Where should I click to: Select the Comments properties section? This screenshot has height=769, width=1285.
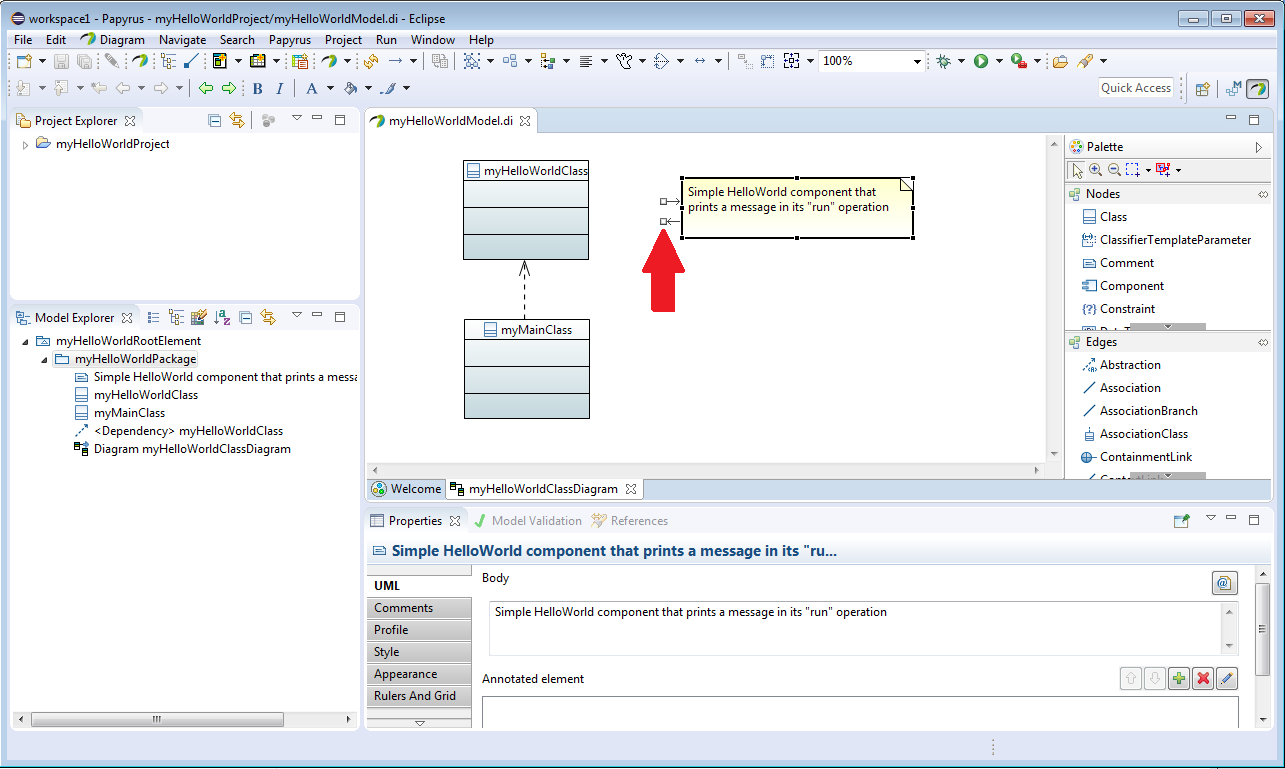click(x=419, y=608)
